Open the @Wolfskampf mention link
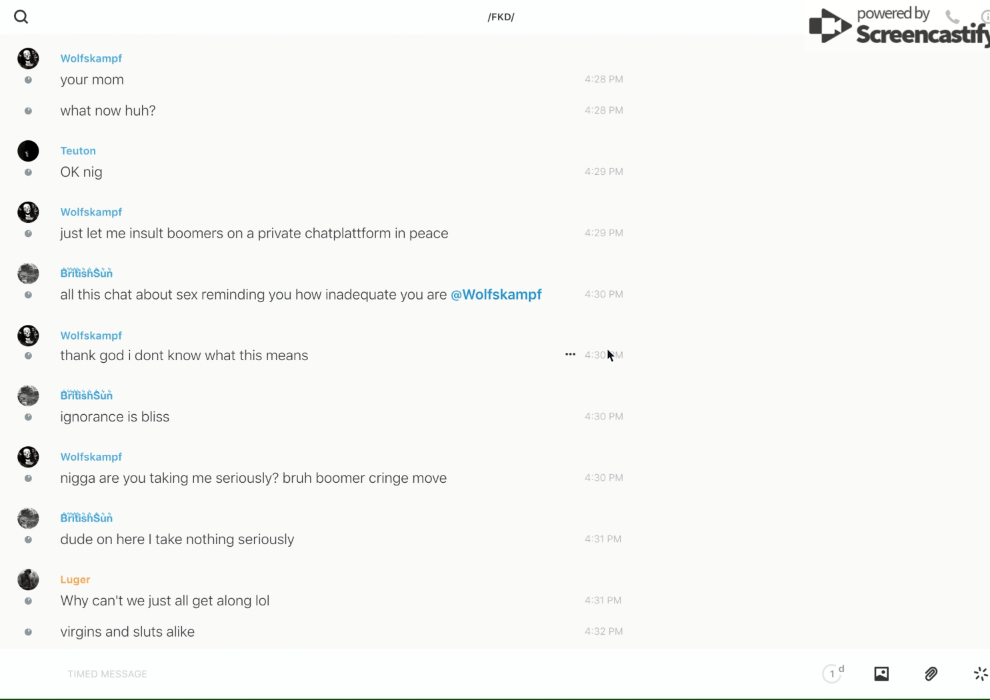Image resolution: width=990 pixels, height=700 pixels. (496, 295)
